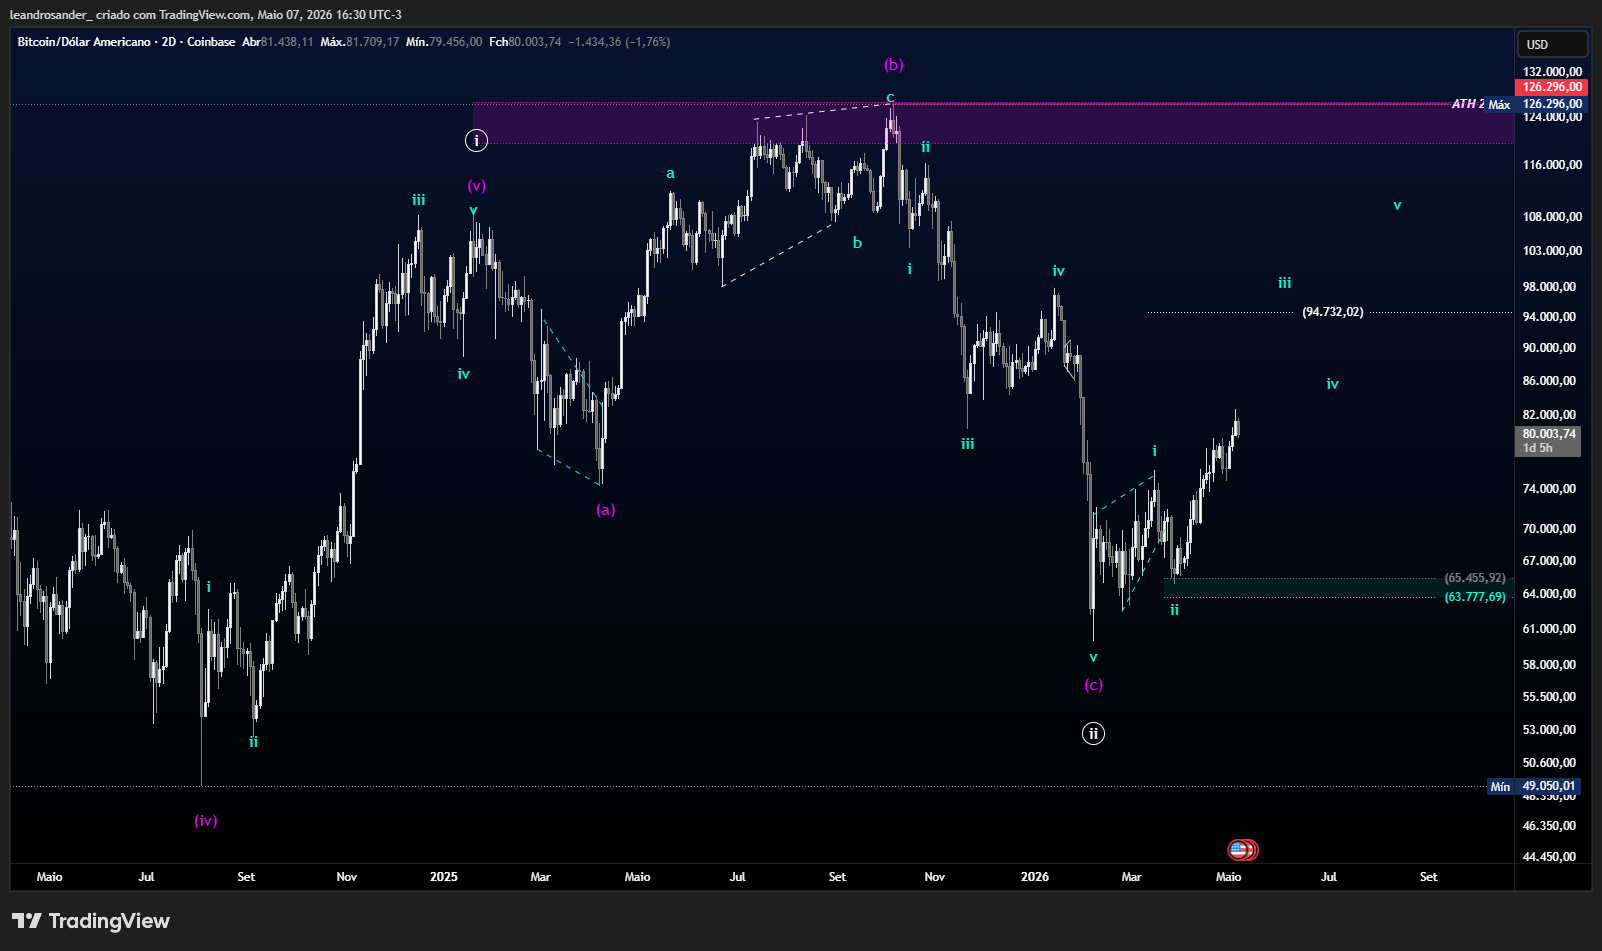Click the current price label 80.003,74
1602x951 pixels.
click(1548, 441)
